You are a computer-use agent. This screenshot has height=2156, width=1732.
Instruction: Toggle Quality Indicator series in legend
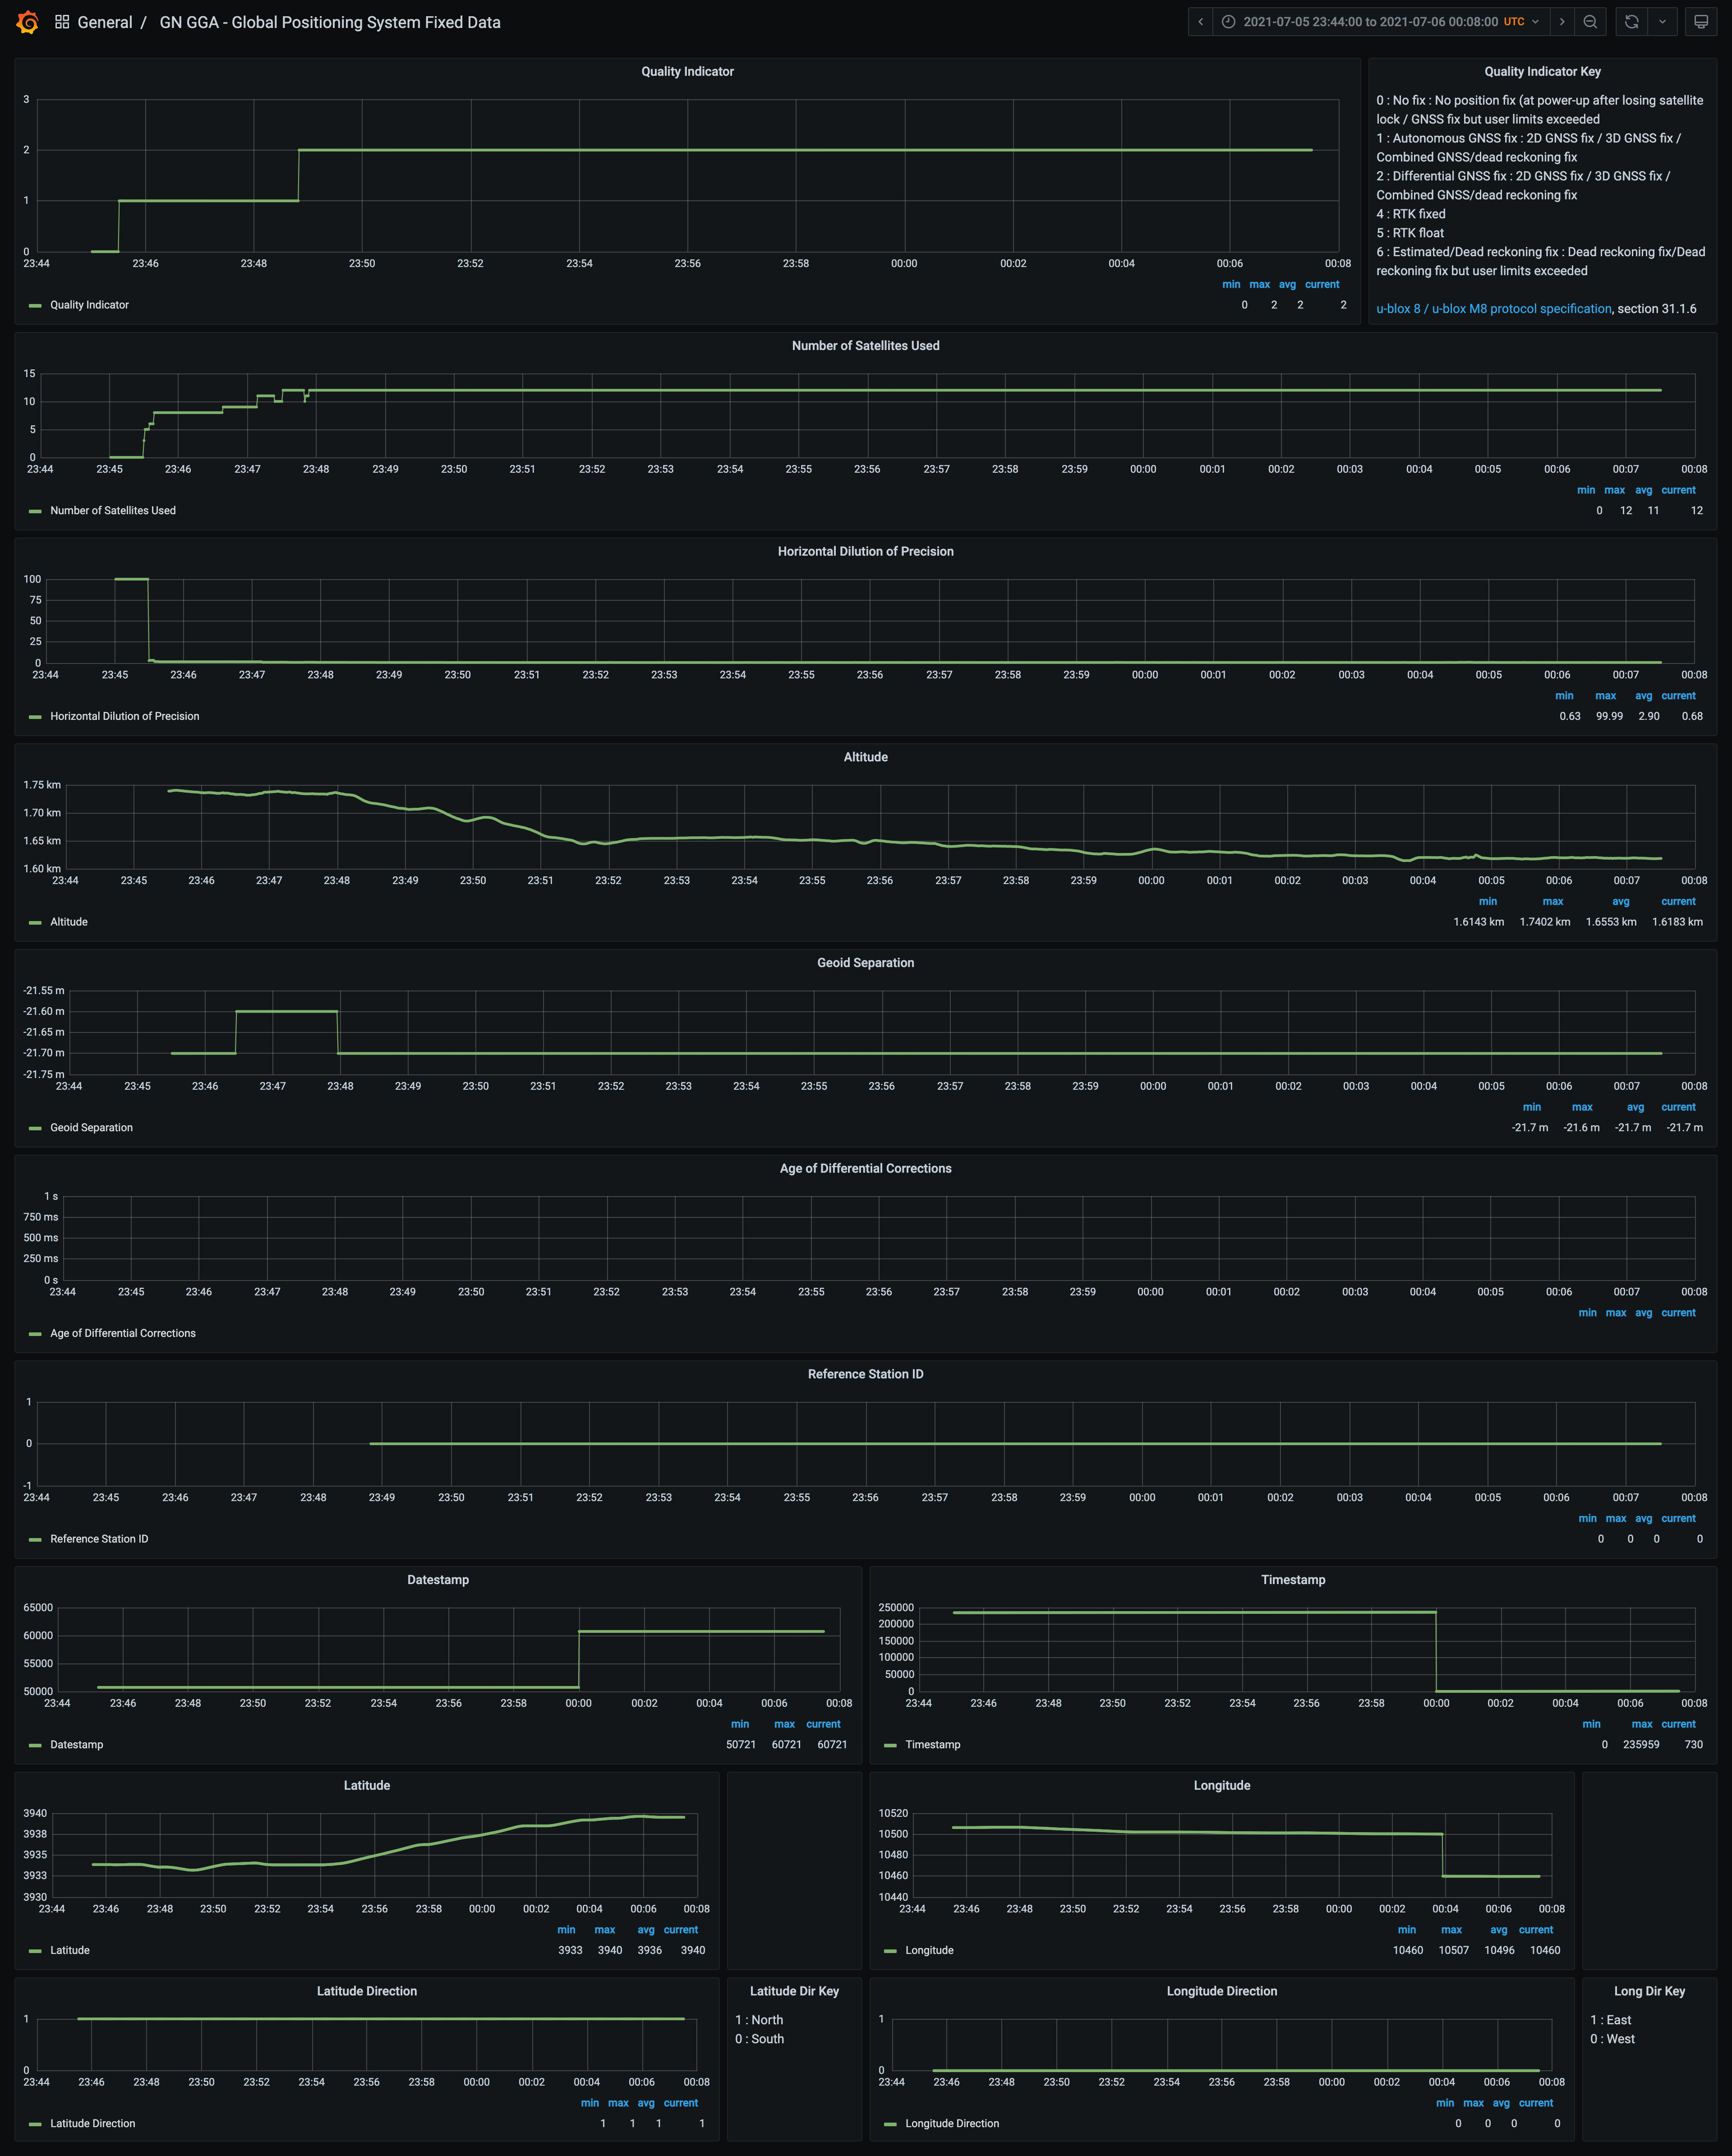pos(89,305)
